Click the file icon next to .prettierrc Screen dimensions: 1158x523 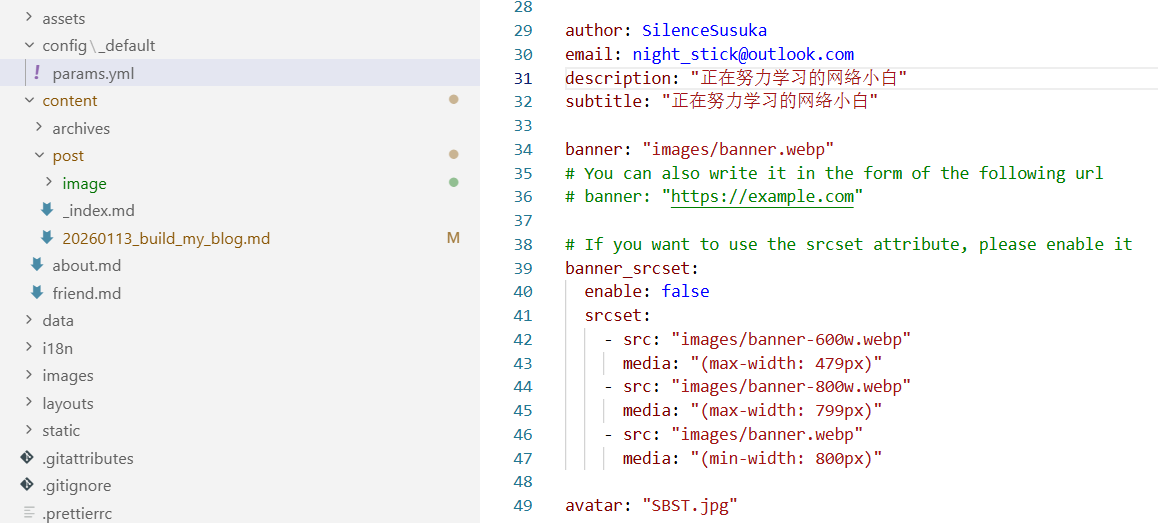point(28,513)
